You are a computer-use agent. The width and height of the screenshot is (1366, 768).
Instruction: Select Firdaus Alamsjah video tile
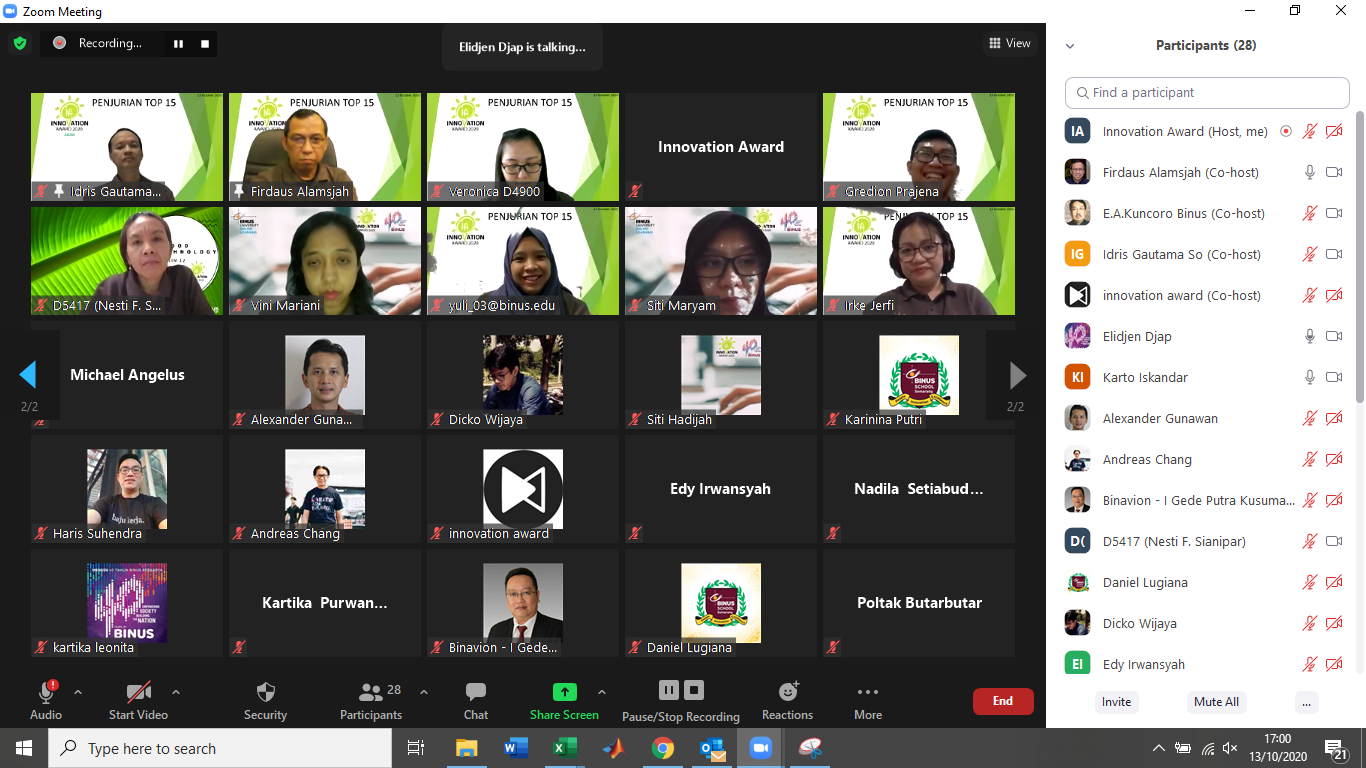pos(325,147)
